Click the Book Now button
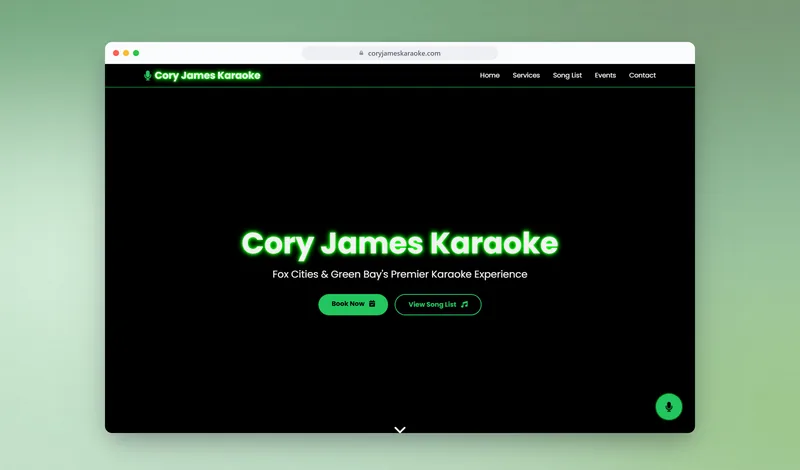Screen dimensions: 800x470 coord(353,304)
